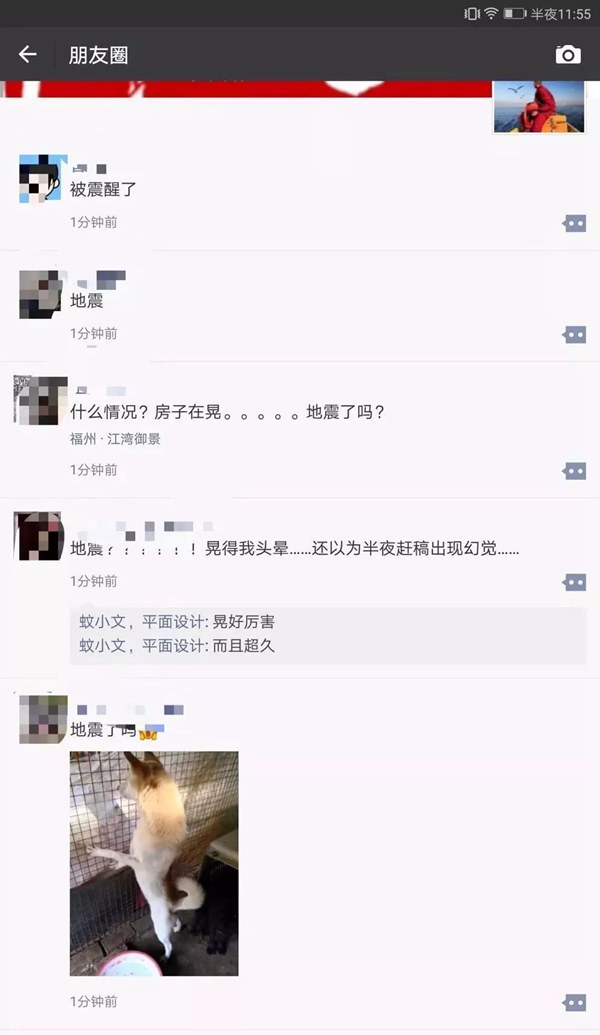Tap the 朋友圈 title text
The image size is (600, 1035).
point(98,55)
